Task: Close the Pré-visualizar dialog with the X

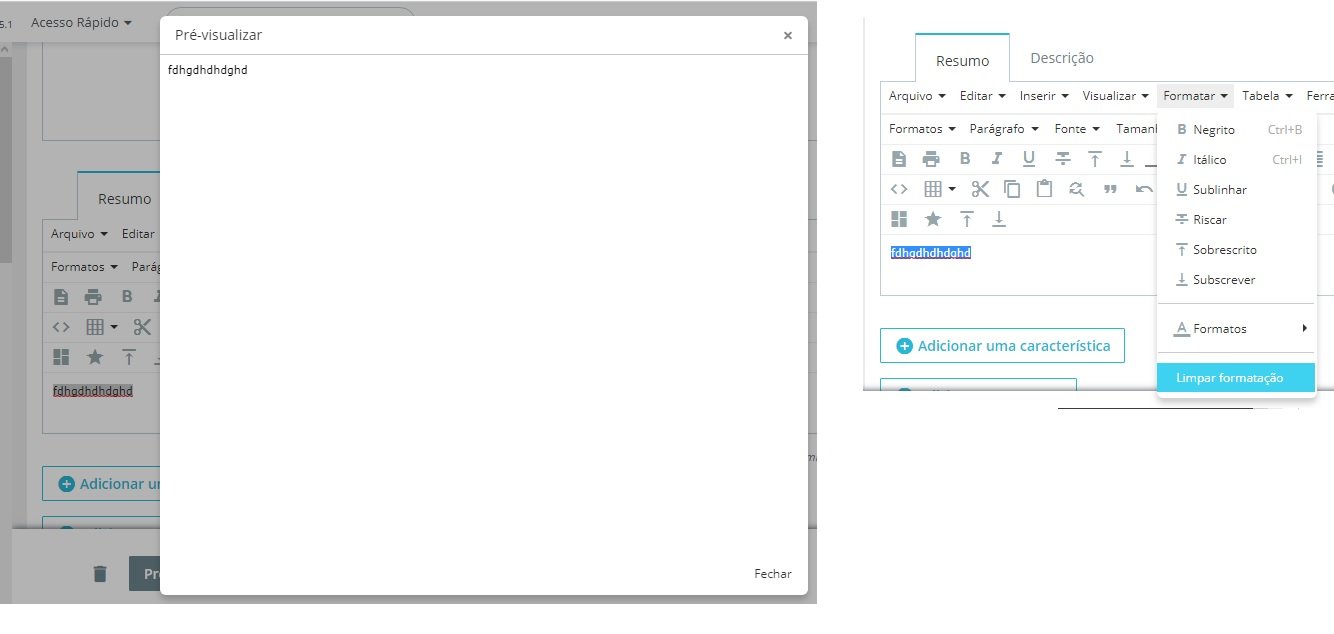Action: coord(788,35)
